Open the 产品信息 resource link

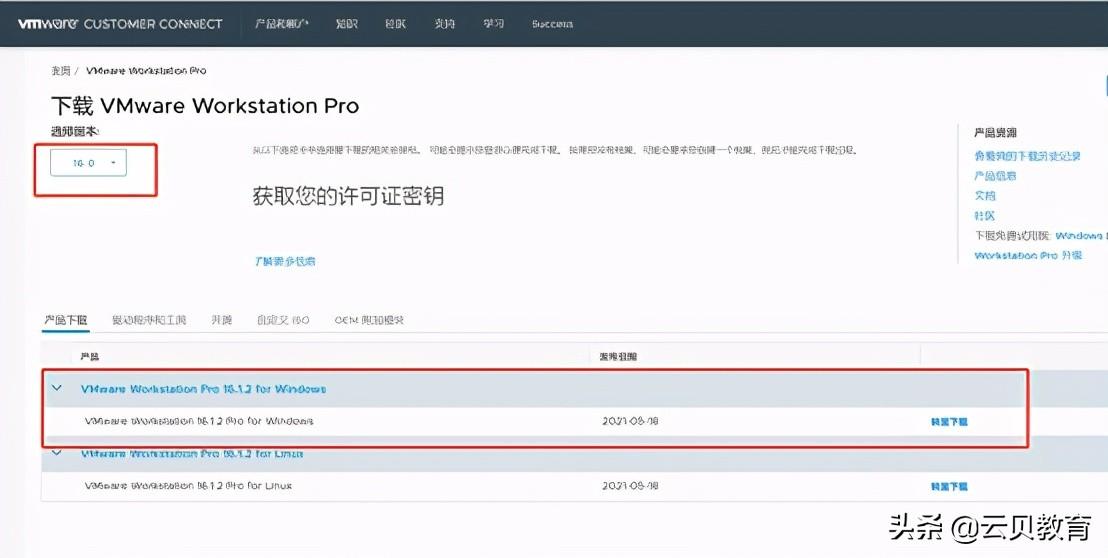995,176
